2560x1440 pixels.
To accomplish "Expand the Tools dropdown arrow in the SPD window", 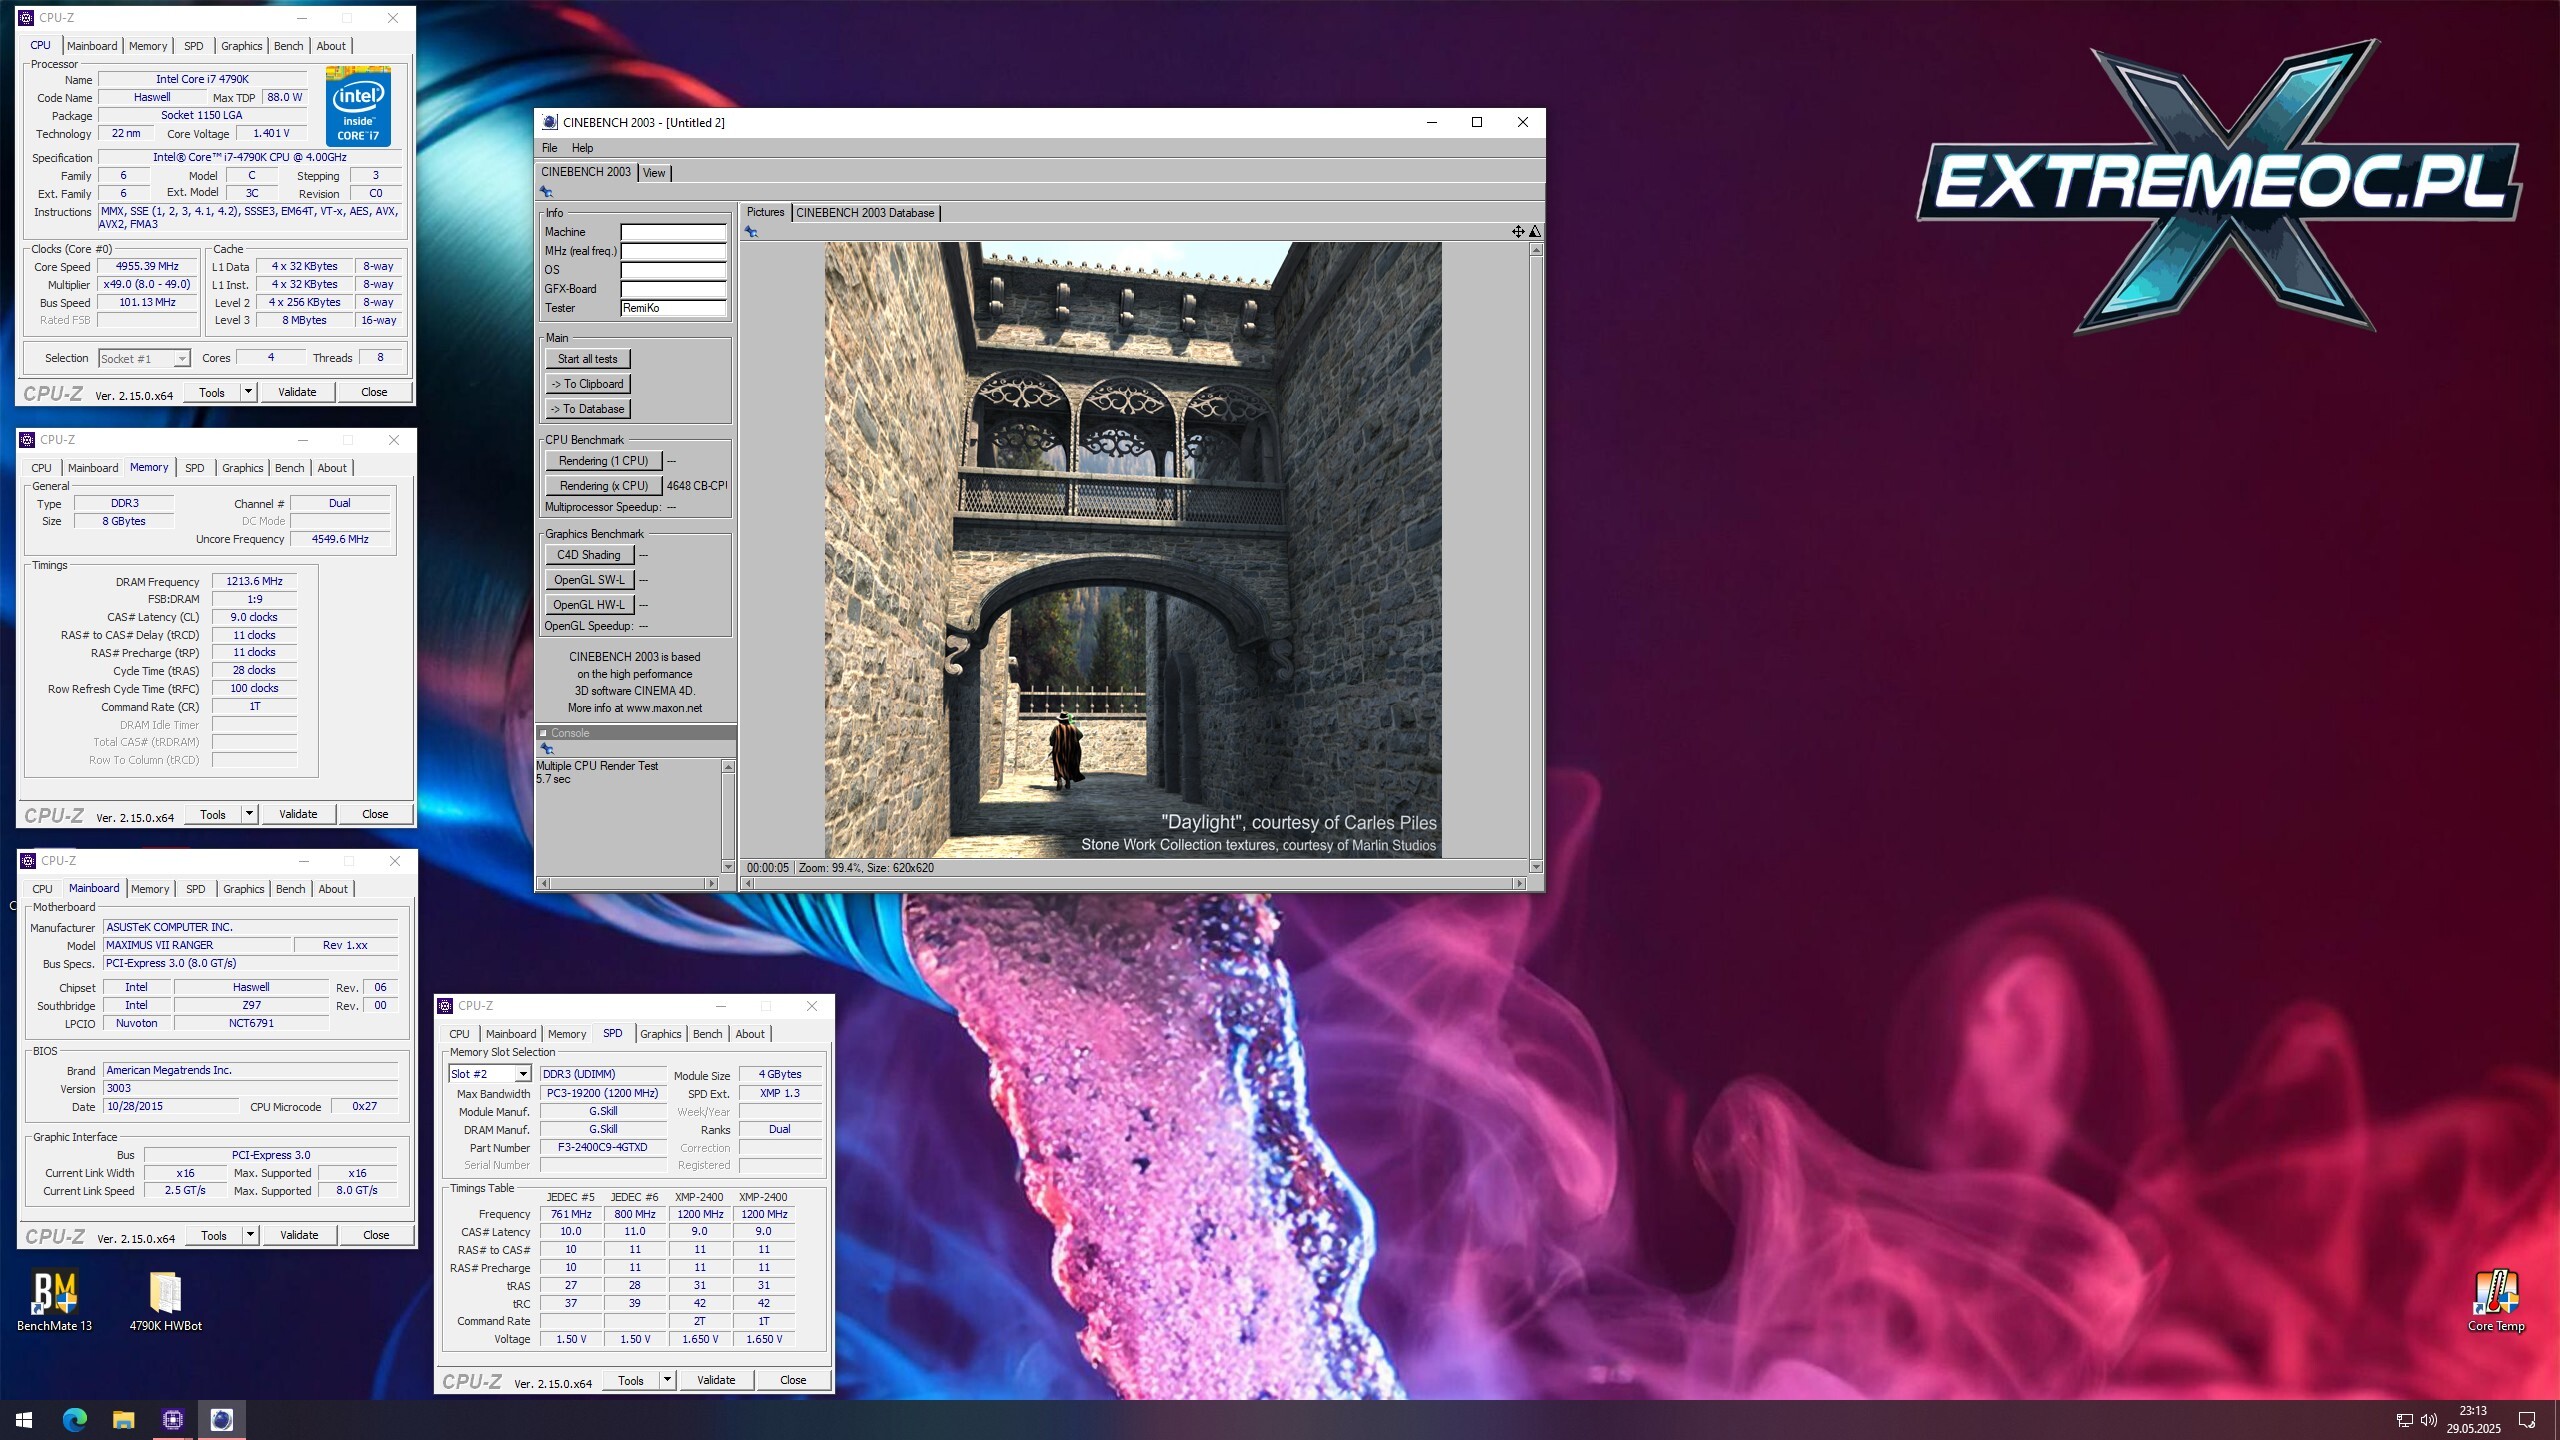I will [667, 1380].
